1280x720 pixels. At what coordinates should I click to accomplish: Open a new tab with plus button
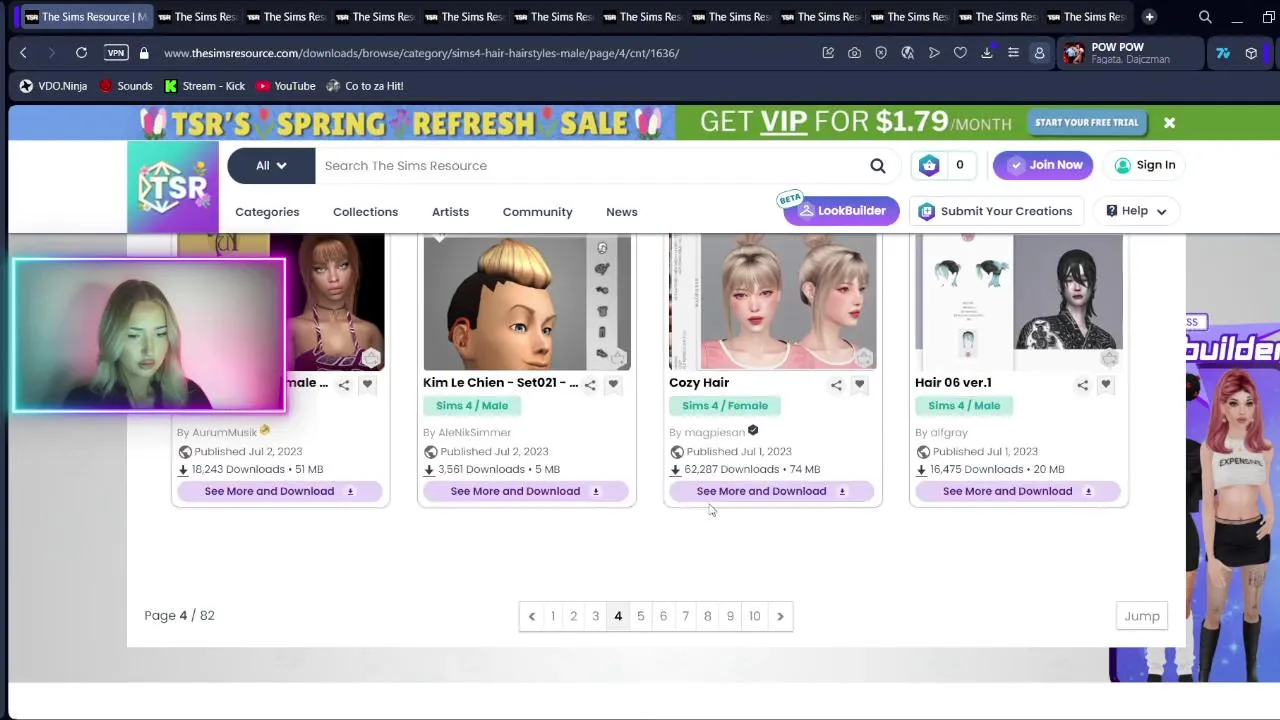[x=1149, y=17]
